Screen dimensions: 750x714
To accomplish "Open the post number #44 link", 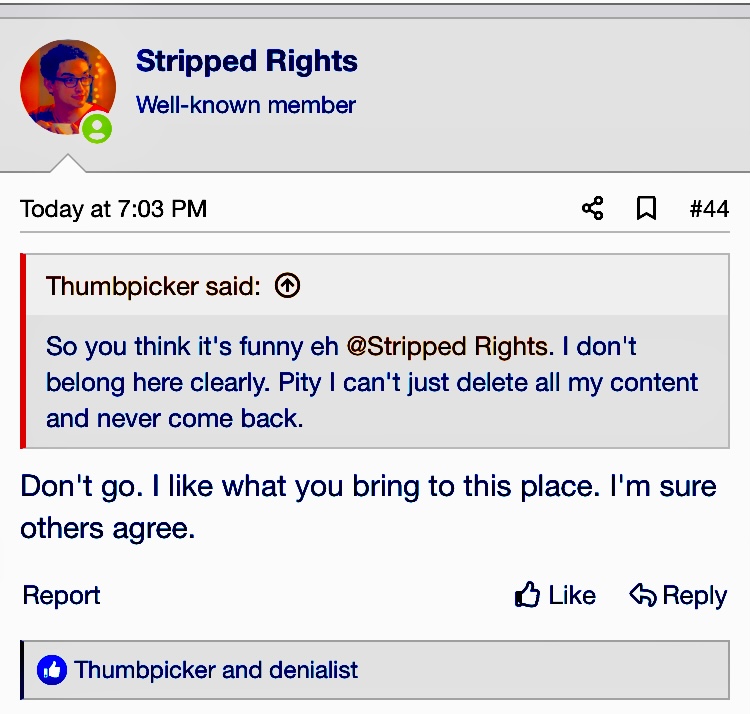I will [x=709, y=209].
